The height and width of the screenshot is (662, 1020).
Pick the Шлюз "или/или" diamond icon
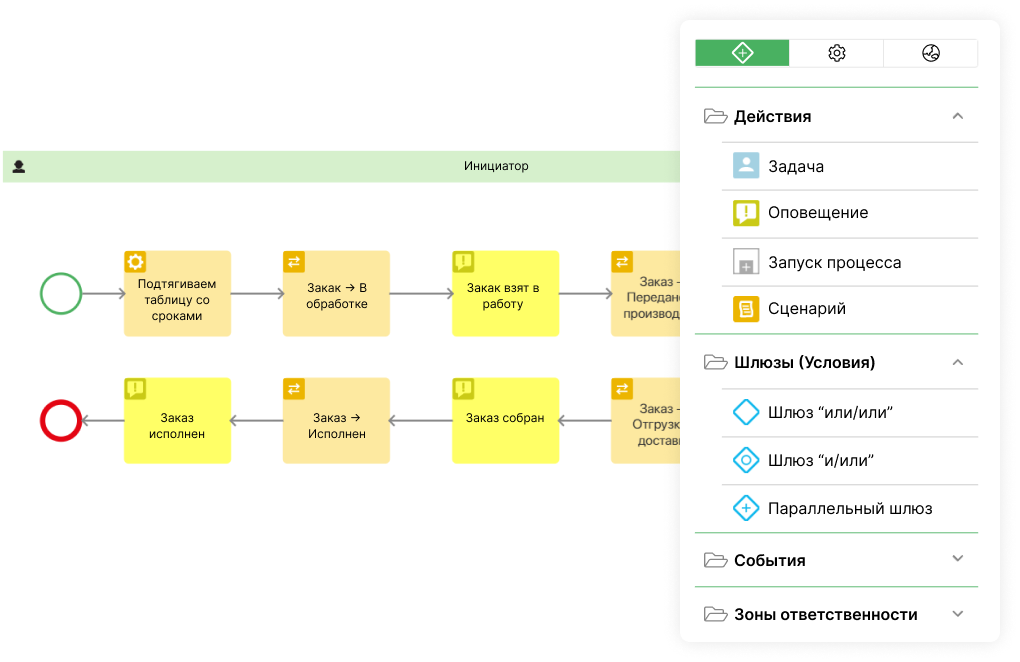point(746,412)
